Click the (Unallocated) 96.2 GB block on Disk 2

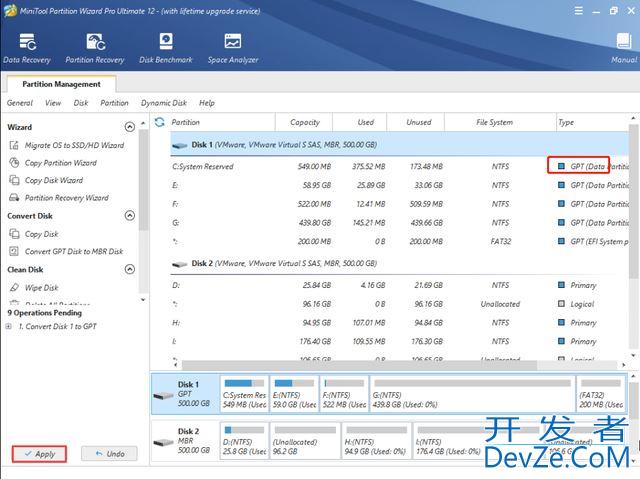tap(305, 441)
